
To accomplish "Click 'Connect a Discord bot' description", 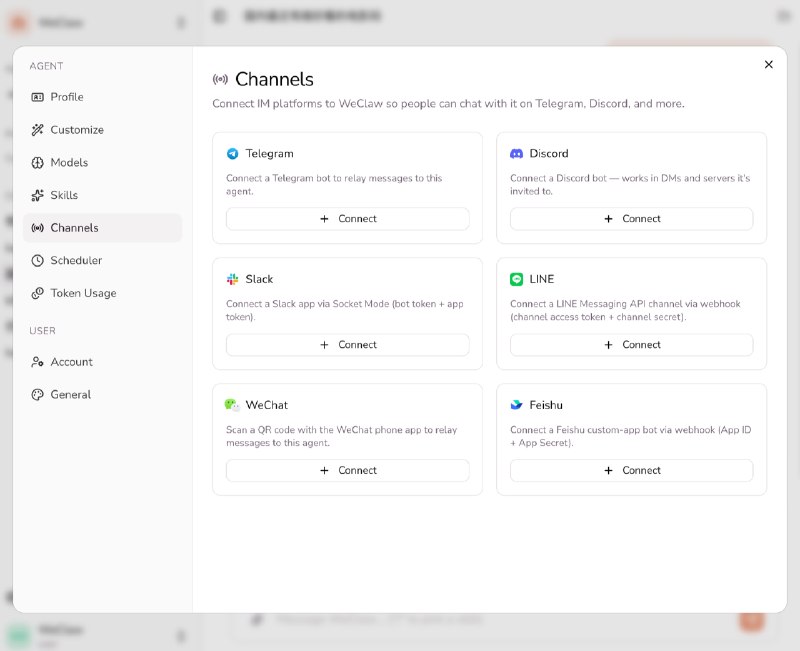I will pos(630,185).
